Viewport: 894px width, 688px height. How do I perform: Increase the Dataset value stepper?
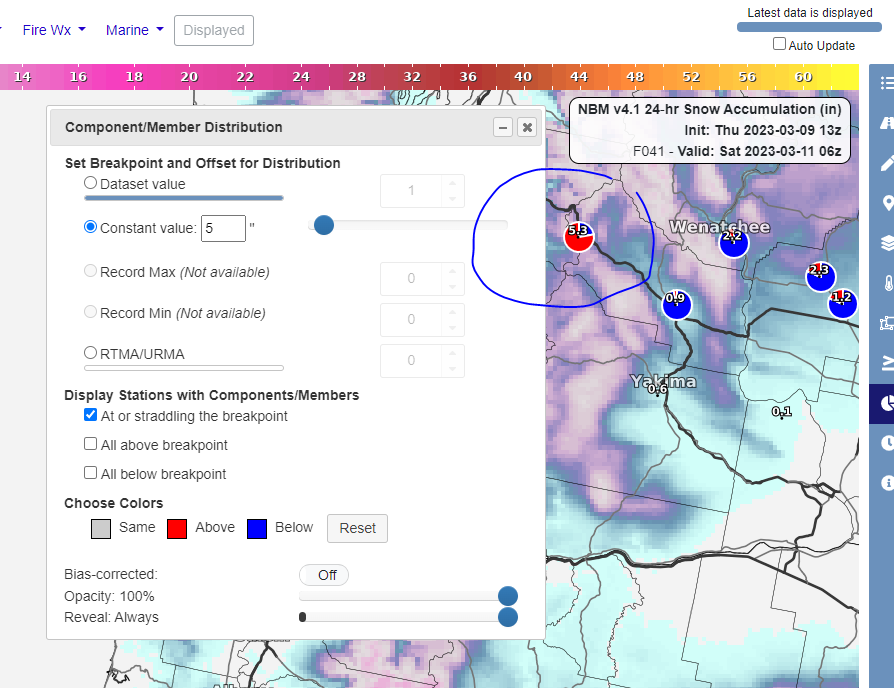(x=453, y=183)
